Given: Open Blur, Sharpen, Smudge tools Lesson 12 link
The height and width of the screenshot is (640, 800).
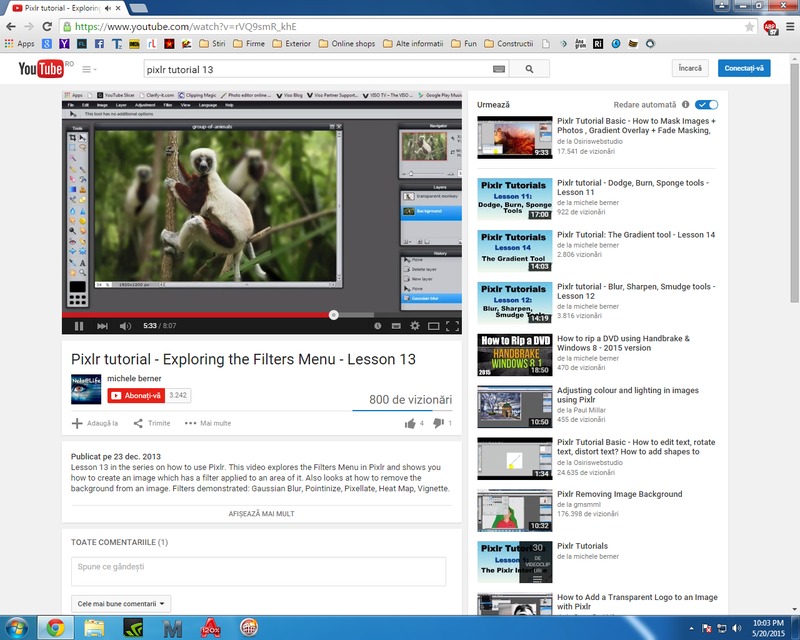Looking at the screenshot, I should [x=636, y=291].
